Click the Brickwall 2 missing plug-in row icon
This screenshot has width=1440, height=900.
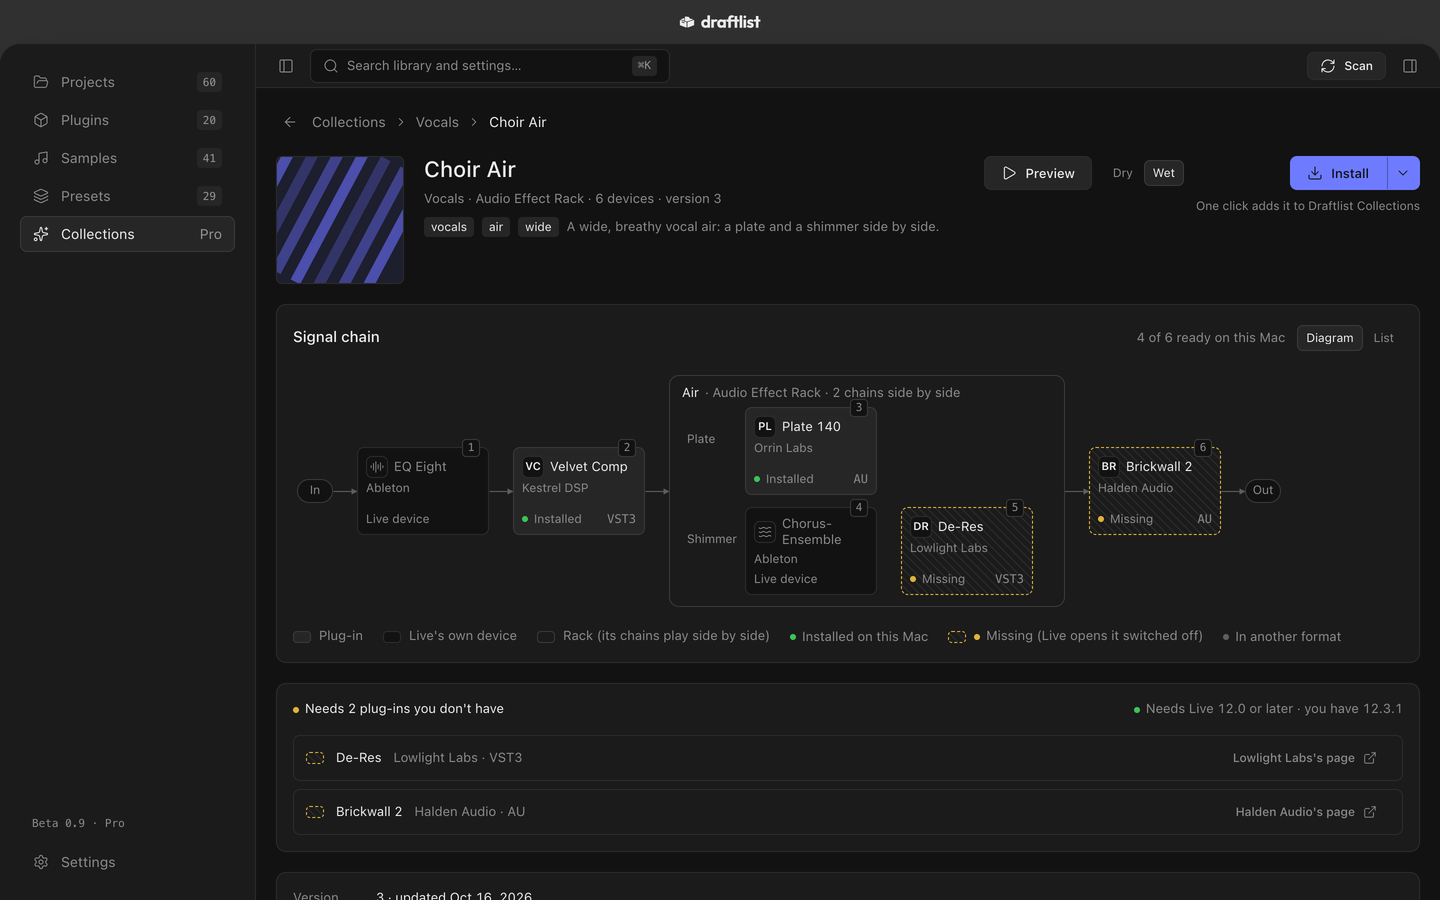pos(315,812)
